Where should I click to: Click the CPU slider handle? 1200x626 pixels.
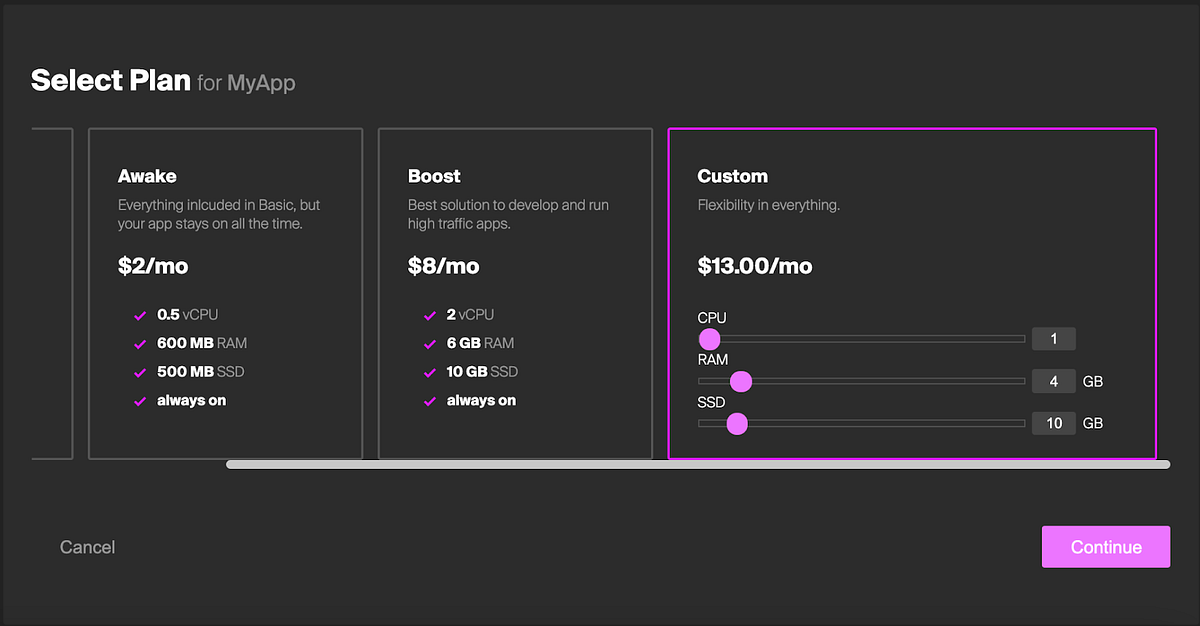710,339
